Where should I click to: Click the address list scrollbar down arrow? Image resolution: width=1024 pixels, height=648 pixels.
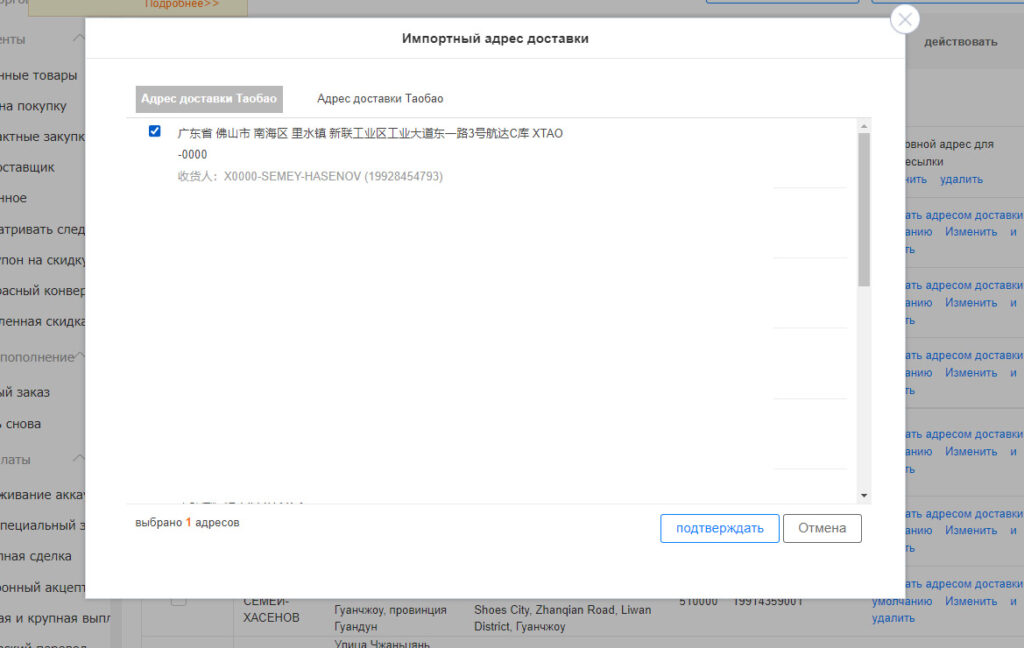click(864, 495)
